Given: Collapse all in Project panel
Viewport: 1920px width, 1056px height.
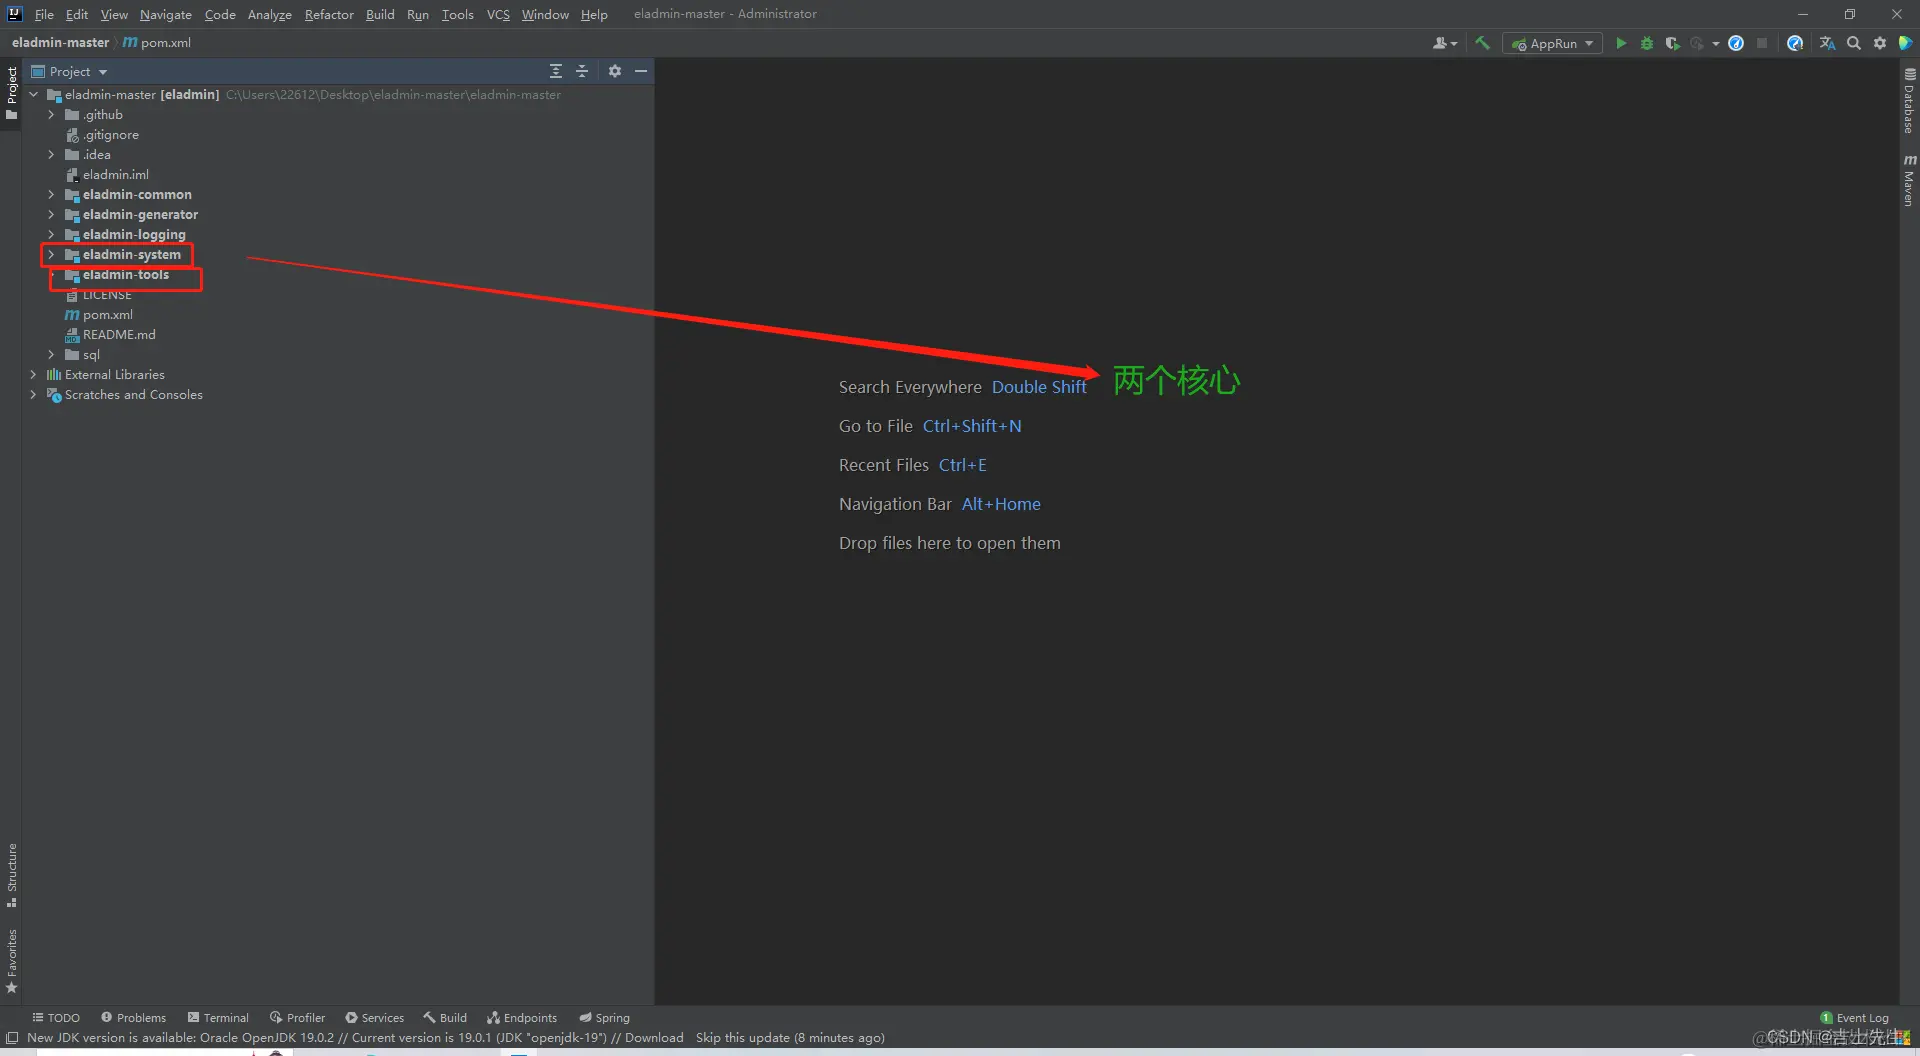Looking at the screenshot, I should click(x=582, y=71).
